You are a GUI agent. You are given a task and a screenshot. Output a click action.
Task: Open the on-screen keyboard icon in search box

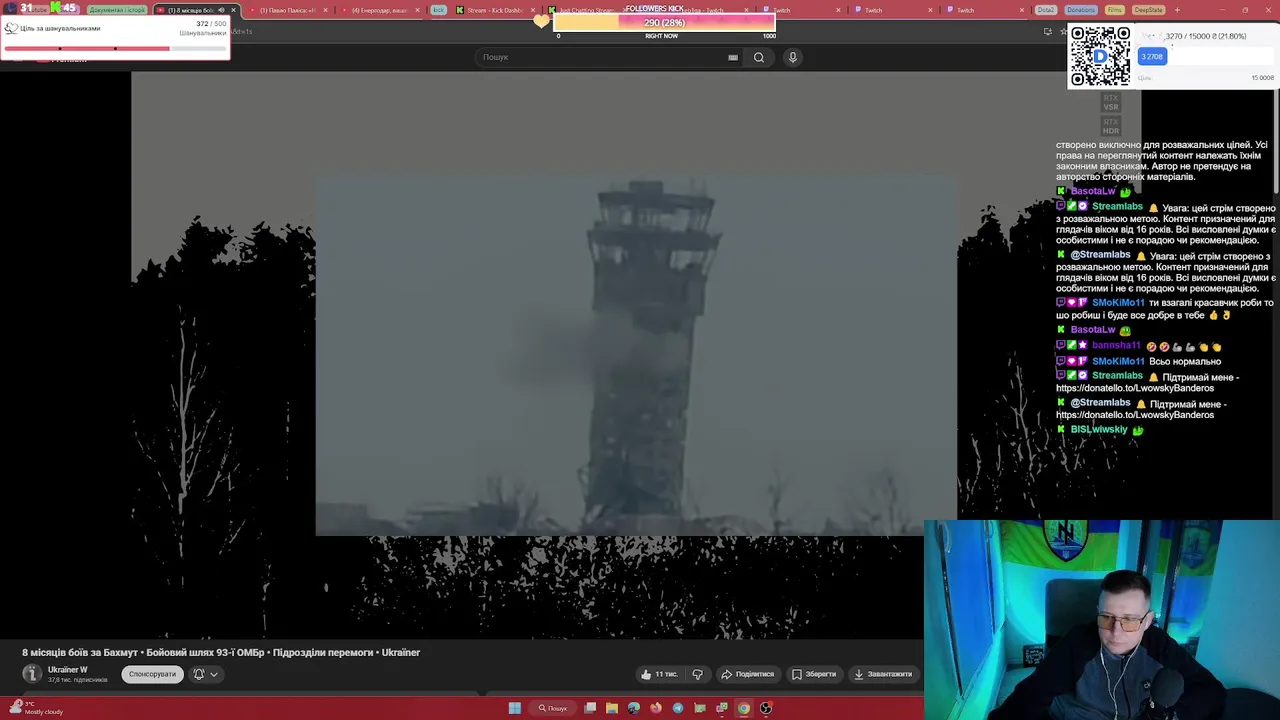click(x=733, y=57)
